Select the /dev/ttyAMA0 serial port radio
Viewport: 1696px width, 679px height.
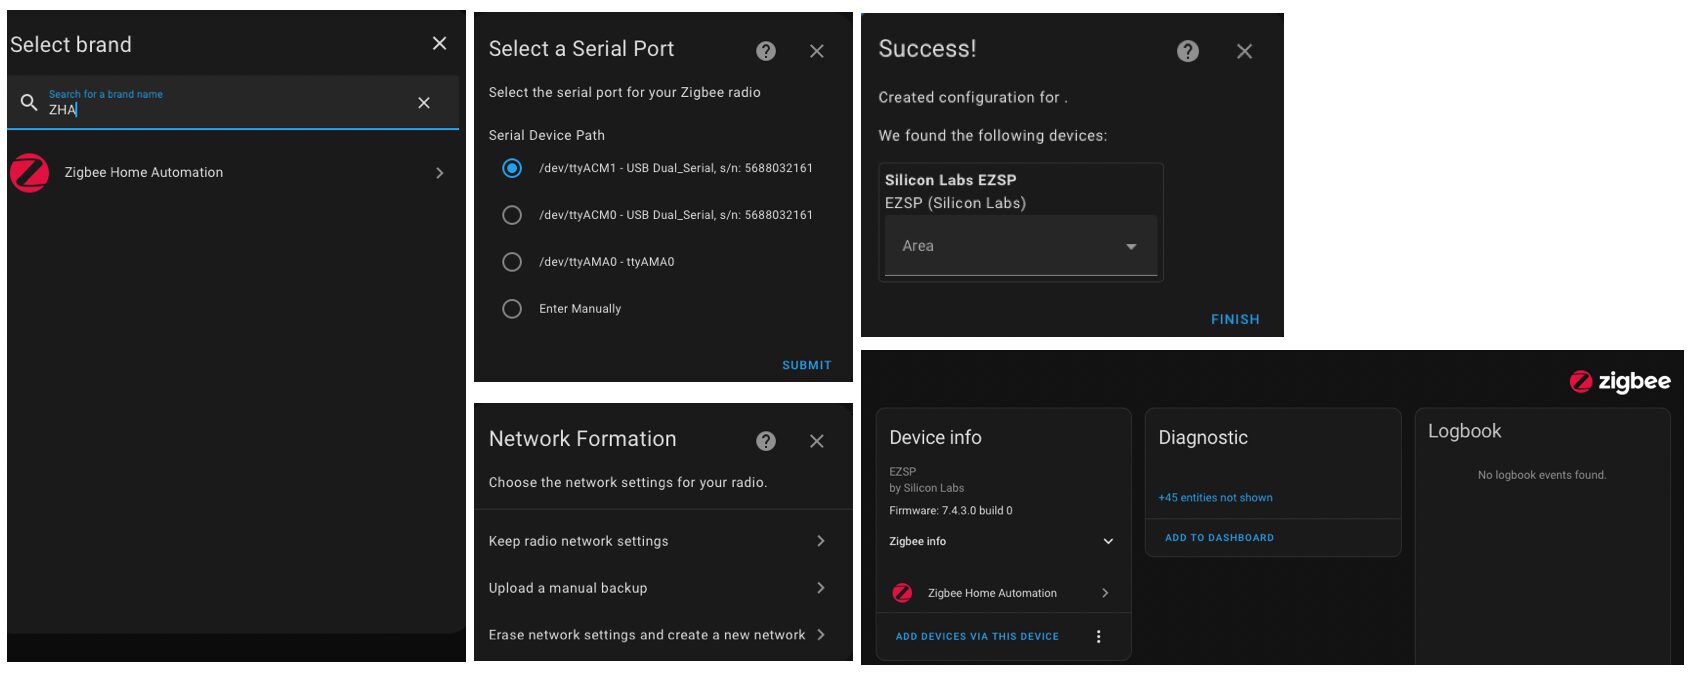[512, 262]
